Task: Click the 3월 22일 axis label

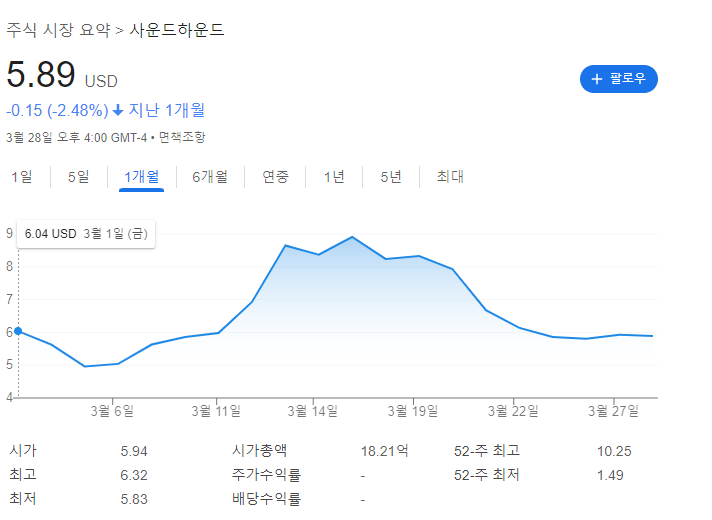Action: 513,411
